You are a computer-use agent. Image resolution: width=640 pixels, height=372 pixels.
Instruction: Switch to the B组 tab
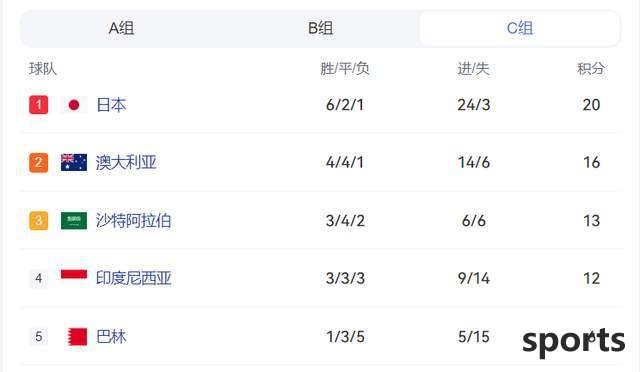click(x=320, y=28)
